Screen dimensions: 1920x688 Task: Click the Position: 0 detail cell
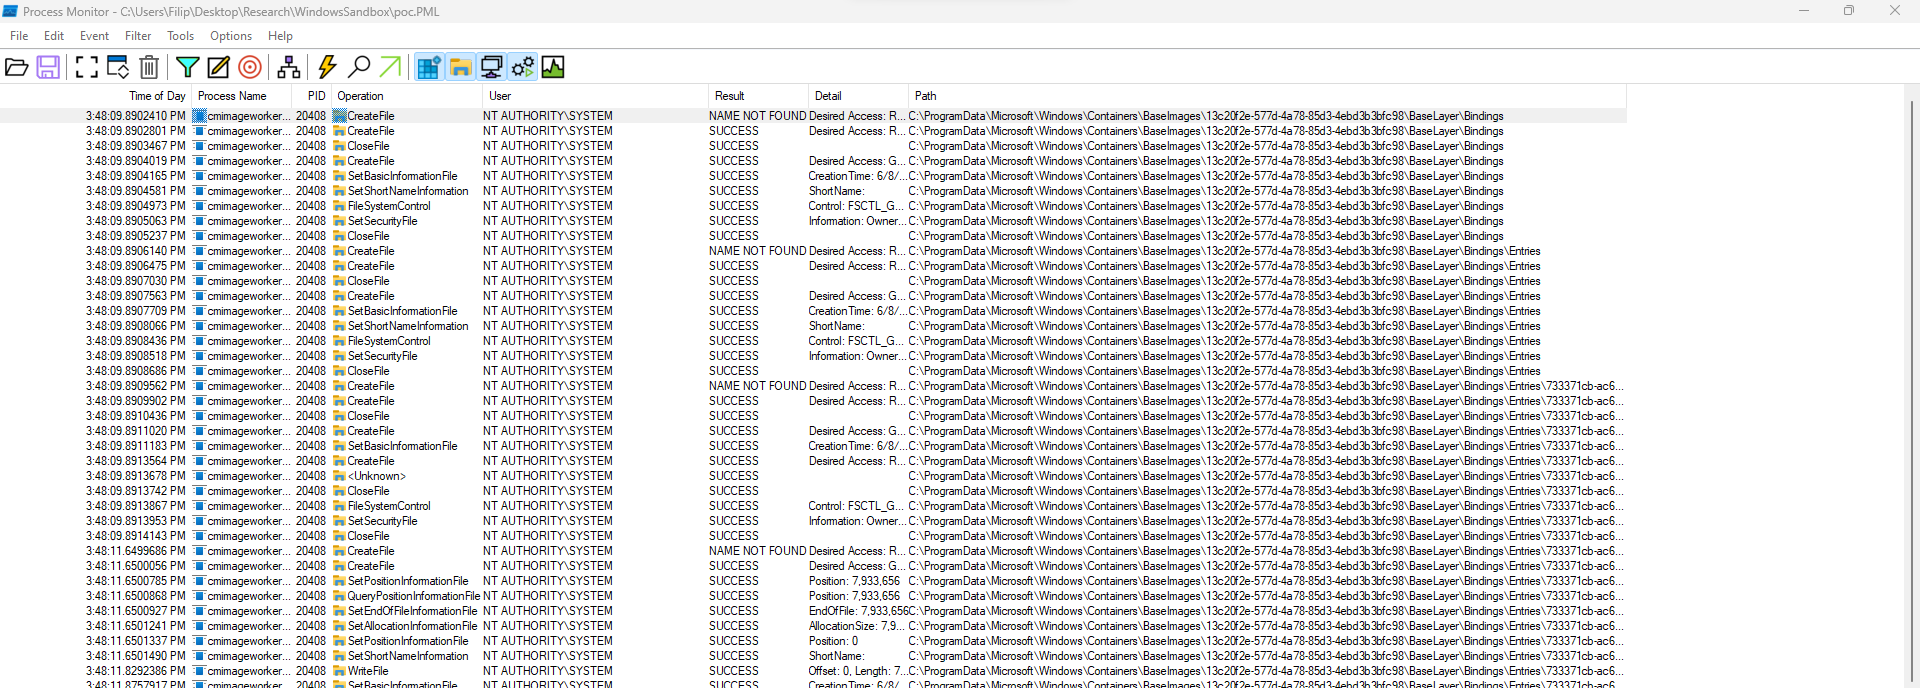click(x=833, y=641)
